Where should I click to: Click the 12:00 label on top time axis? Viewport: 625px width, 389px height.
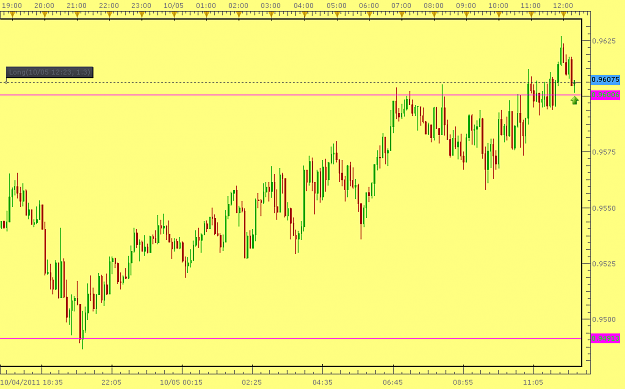[x=563, y=6]
